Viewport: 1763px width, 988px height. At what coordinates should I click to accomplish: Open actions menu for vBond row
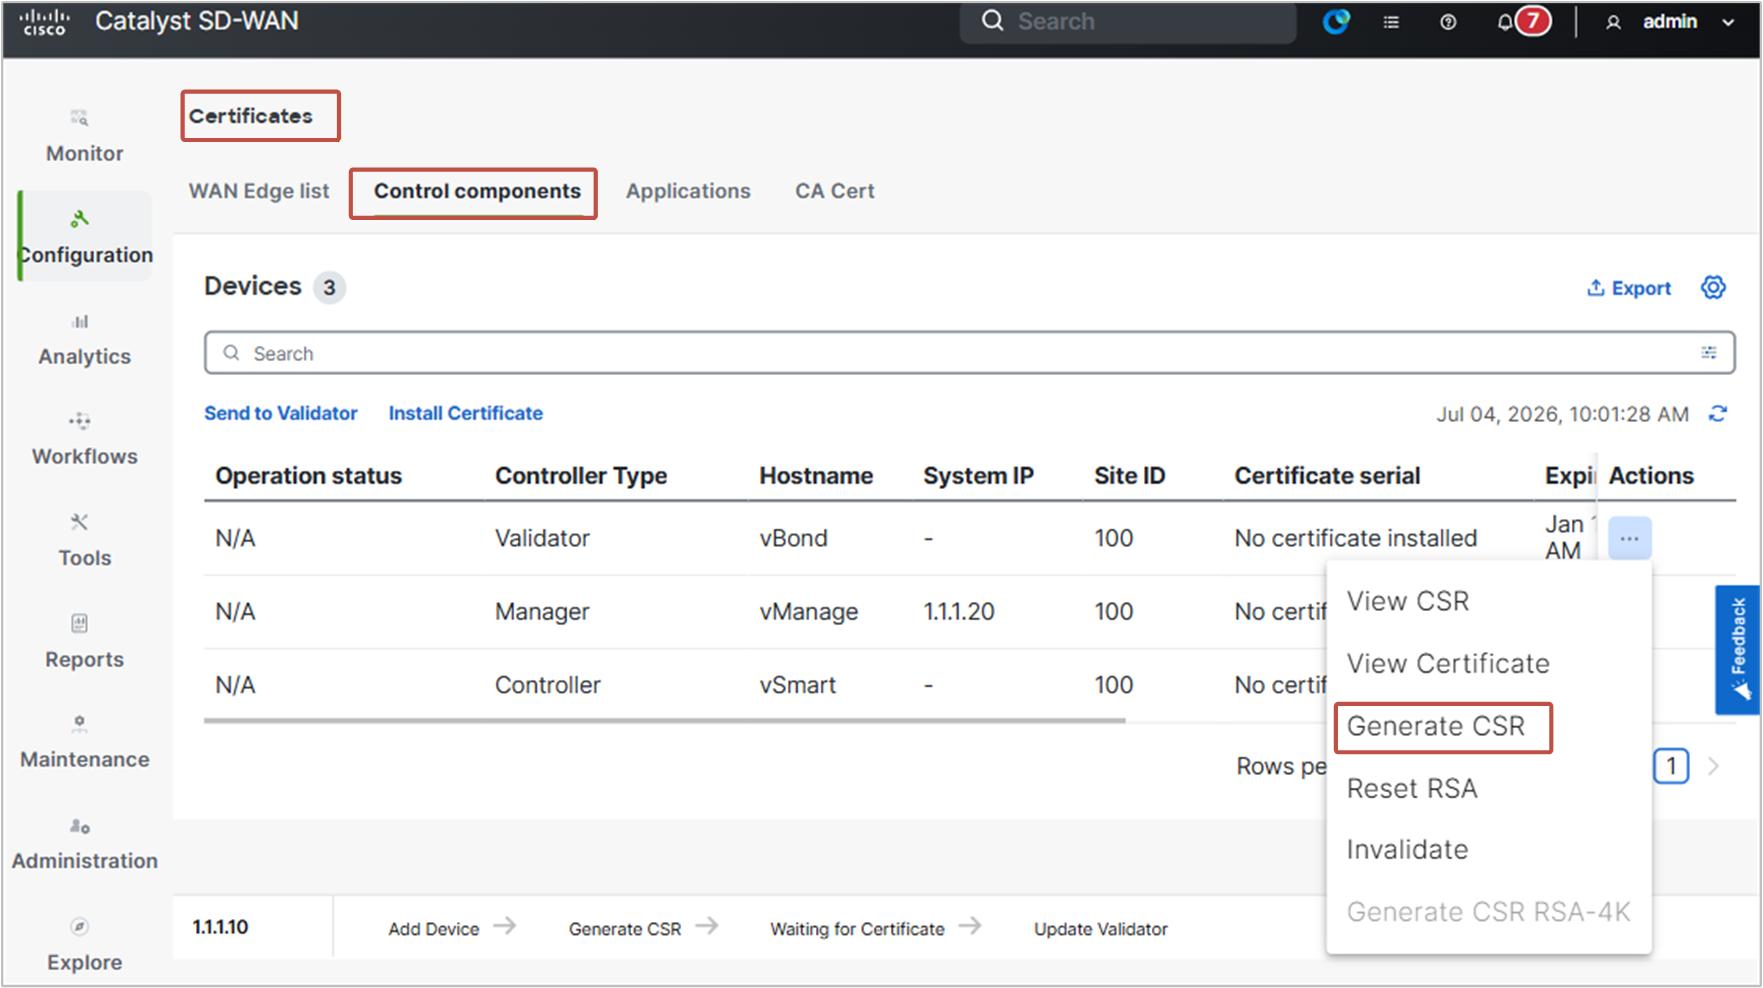[x=1629, y=538]
